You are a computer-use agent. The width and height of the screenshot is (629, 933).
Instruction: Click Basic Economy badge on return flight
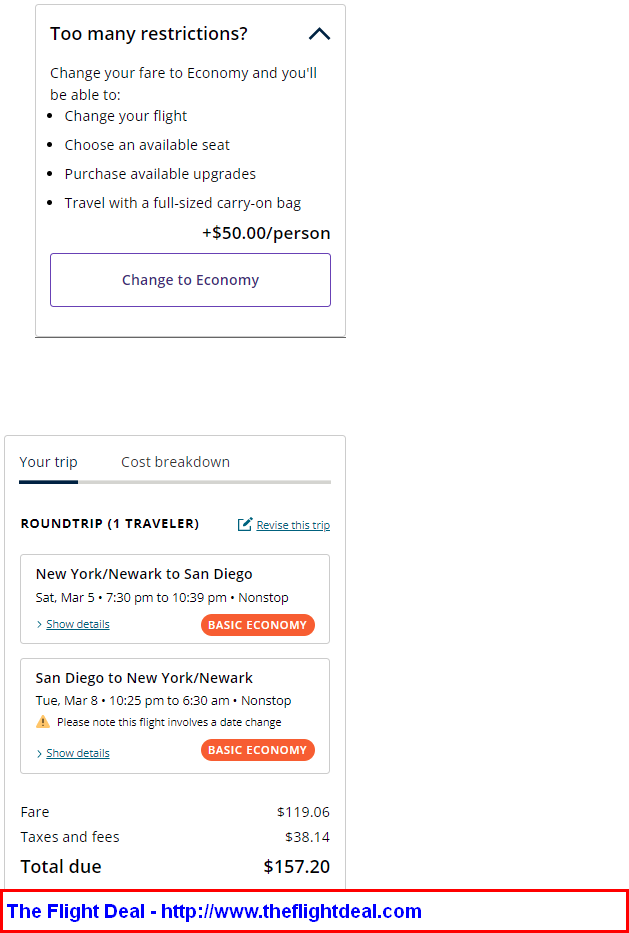pyautogui.click(x=258, y=750)
